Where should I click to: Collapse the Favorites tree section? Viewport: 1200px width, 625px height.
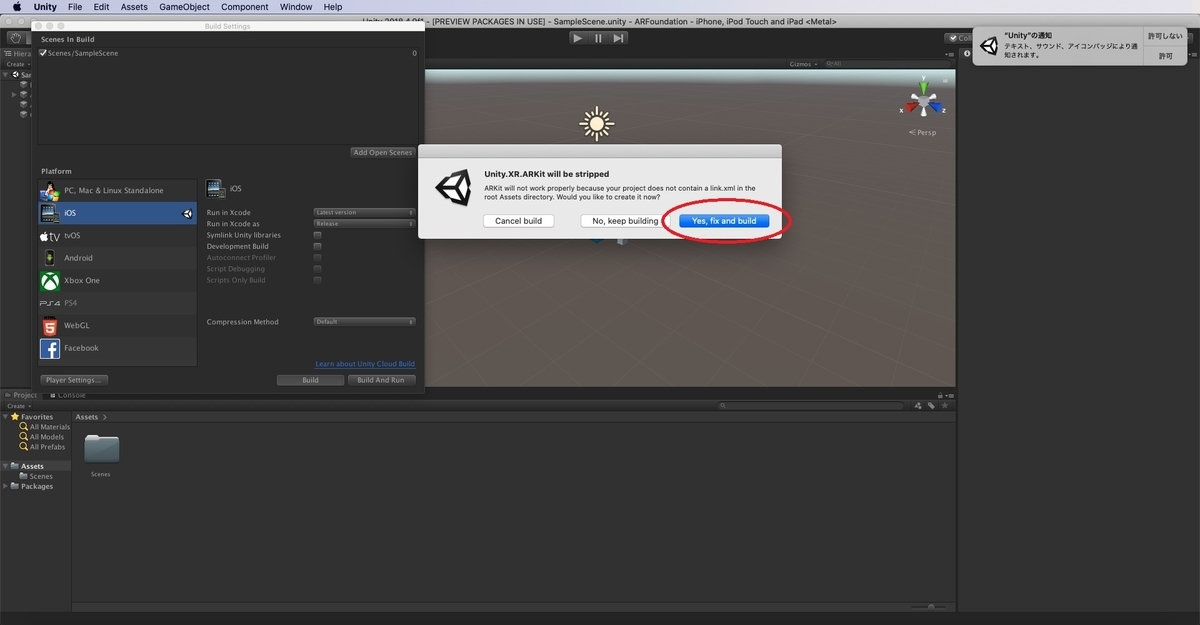pos(5,417)
